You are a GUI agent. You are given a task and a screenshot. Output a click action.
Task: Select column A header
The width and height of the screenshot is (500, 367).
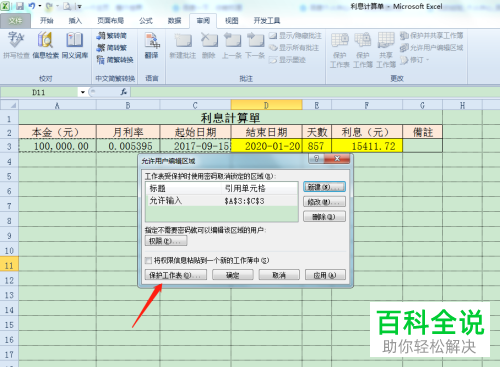[x=57, y=105]
